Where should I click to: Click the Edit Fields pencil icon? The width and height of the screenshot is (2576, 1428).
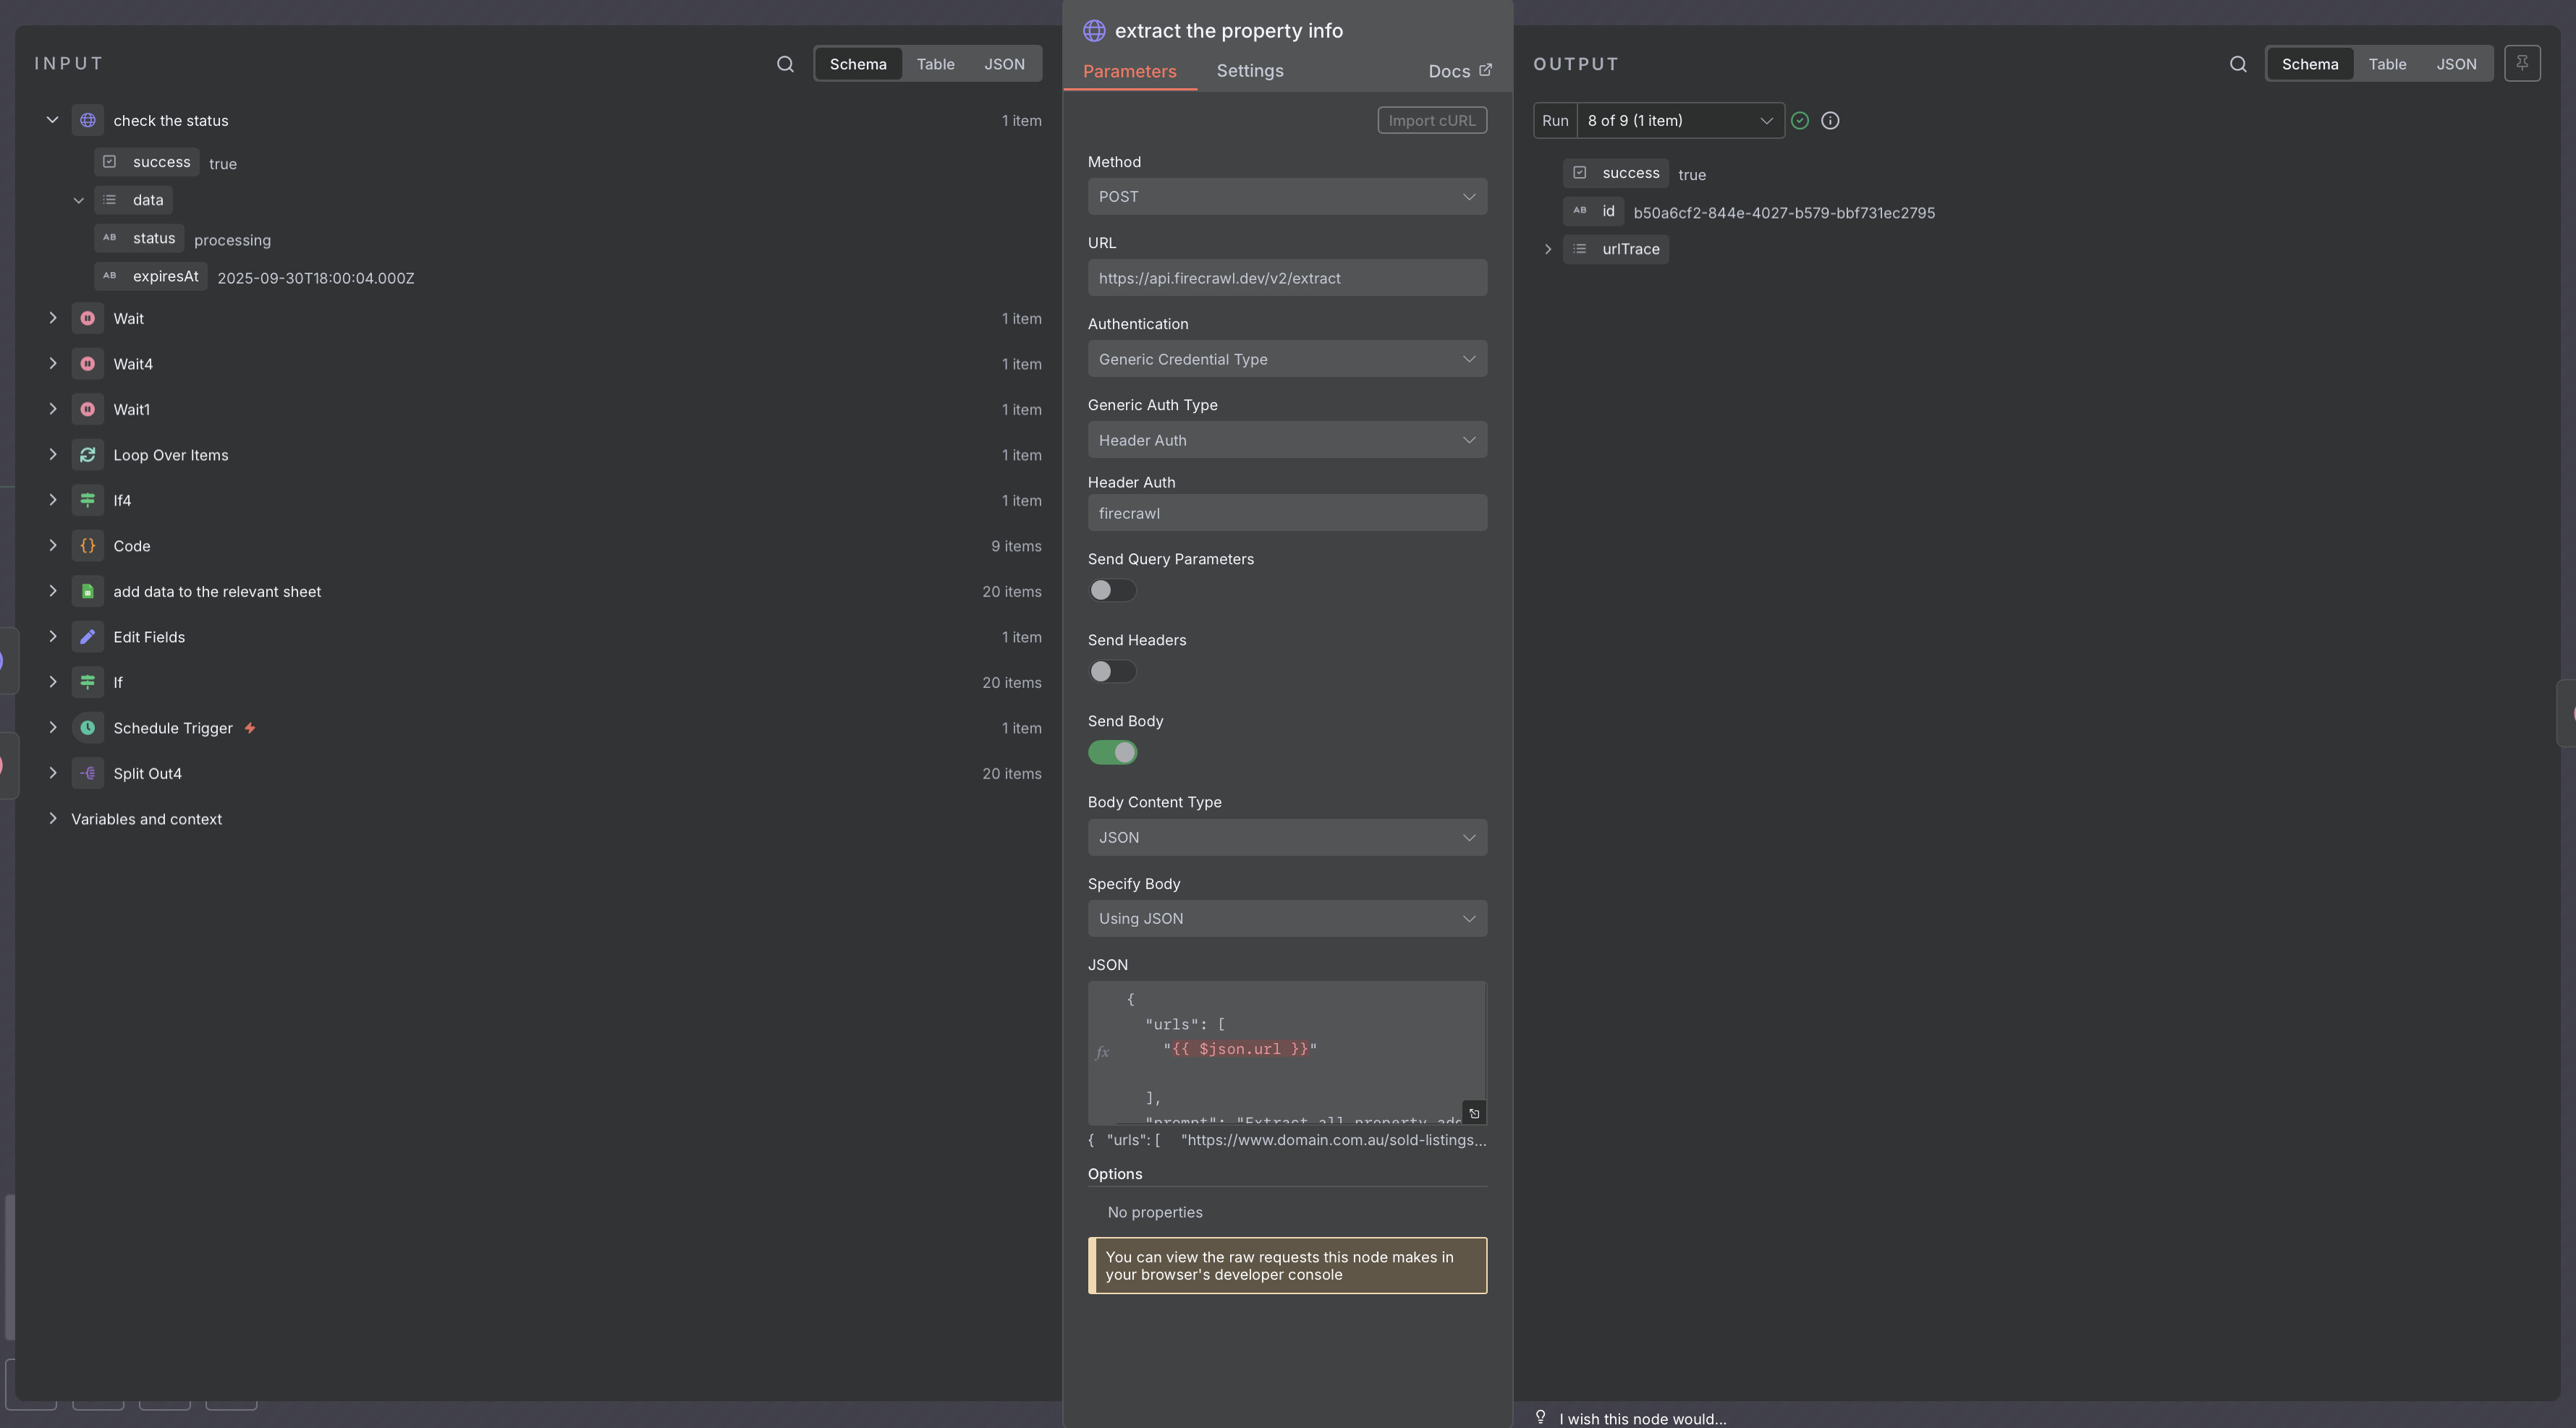tap(88, 637)
